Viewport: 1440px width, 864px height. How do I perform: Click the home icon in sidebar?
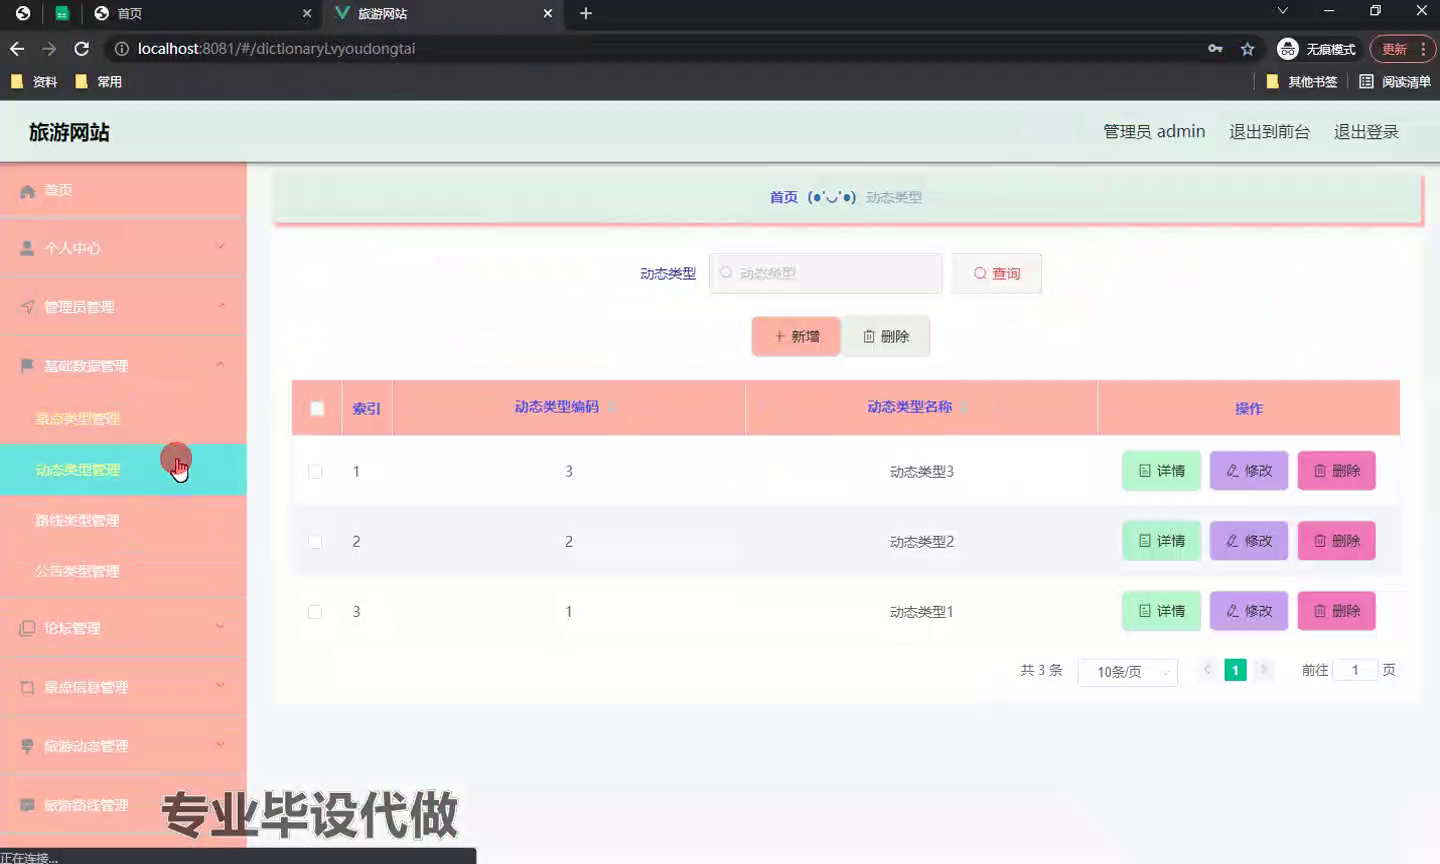point(28,191)
